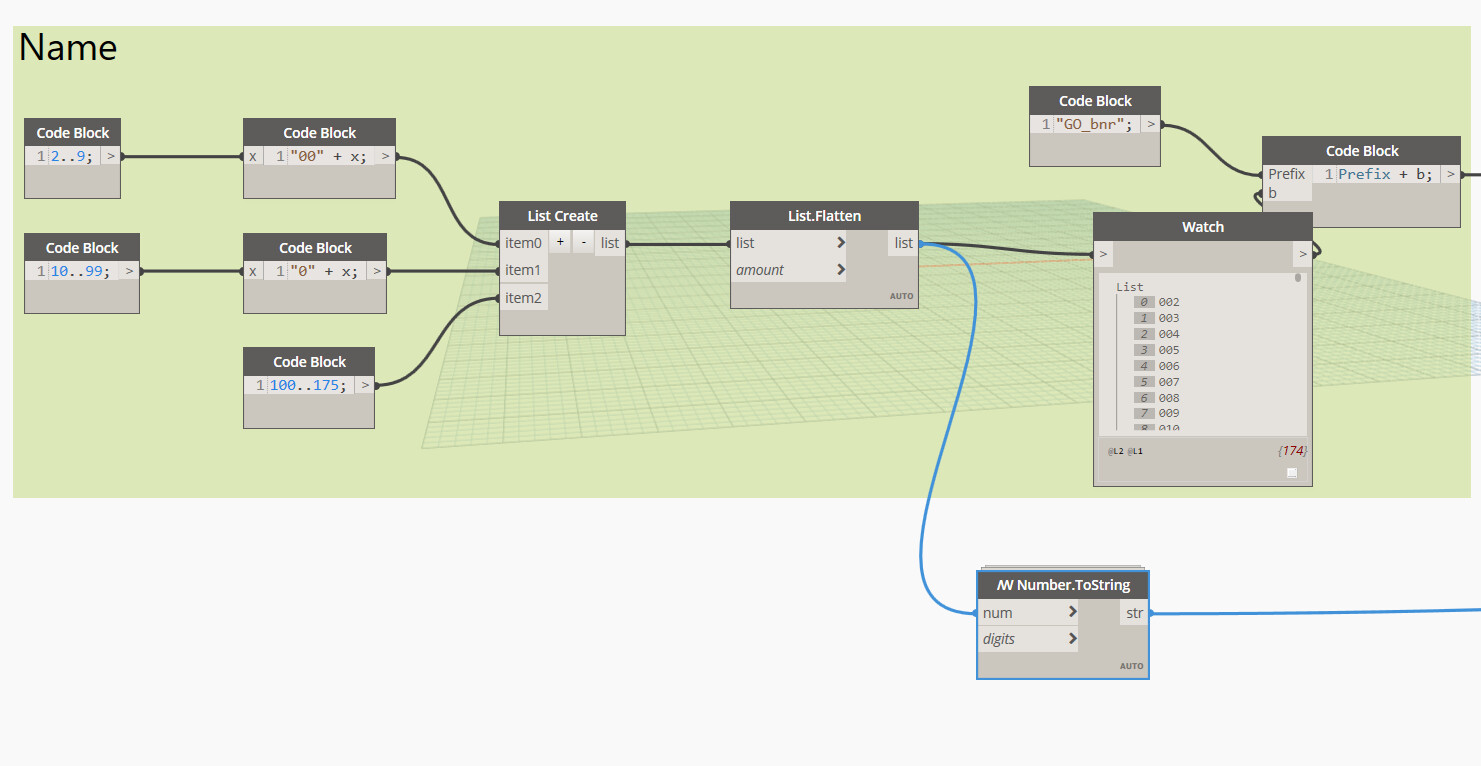This screenshot has height=766, width=1481.
Task: Select the x input port of the "00" + x block
Action: (x=253, y=156)
